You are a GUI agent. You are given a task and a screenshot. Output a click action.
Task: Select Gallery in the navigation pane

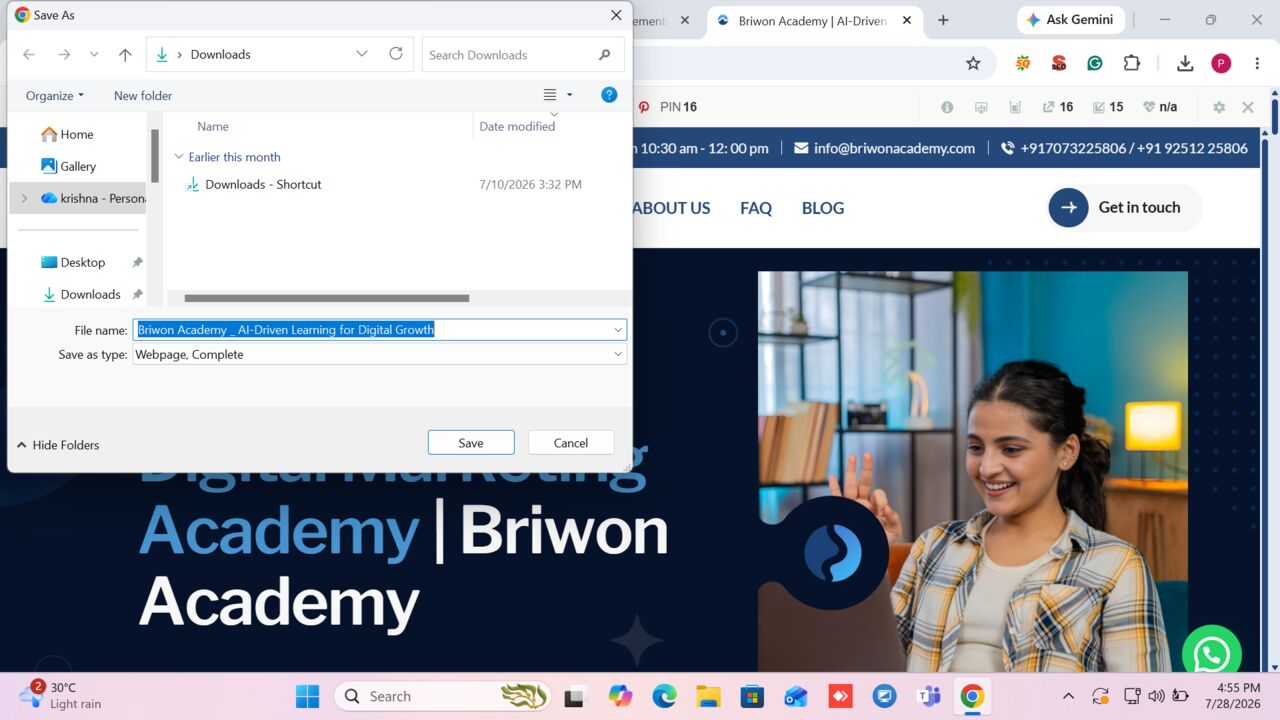pos(68,166)
